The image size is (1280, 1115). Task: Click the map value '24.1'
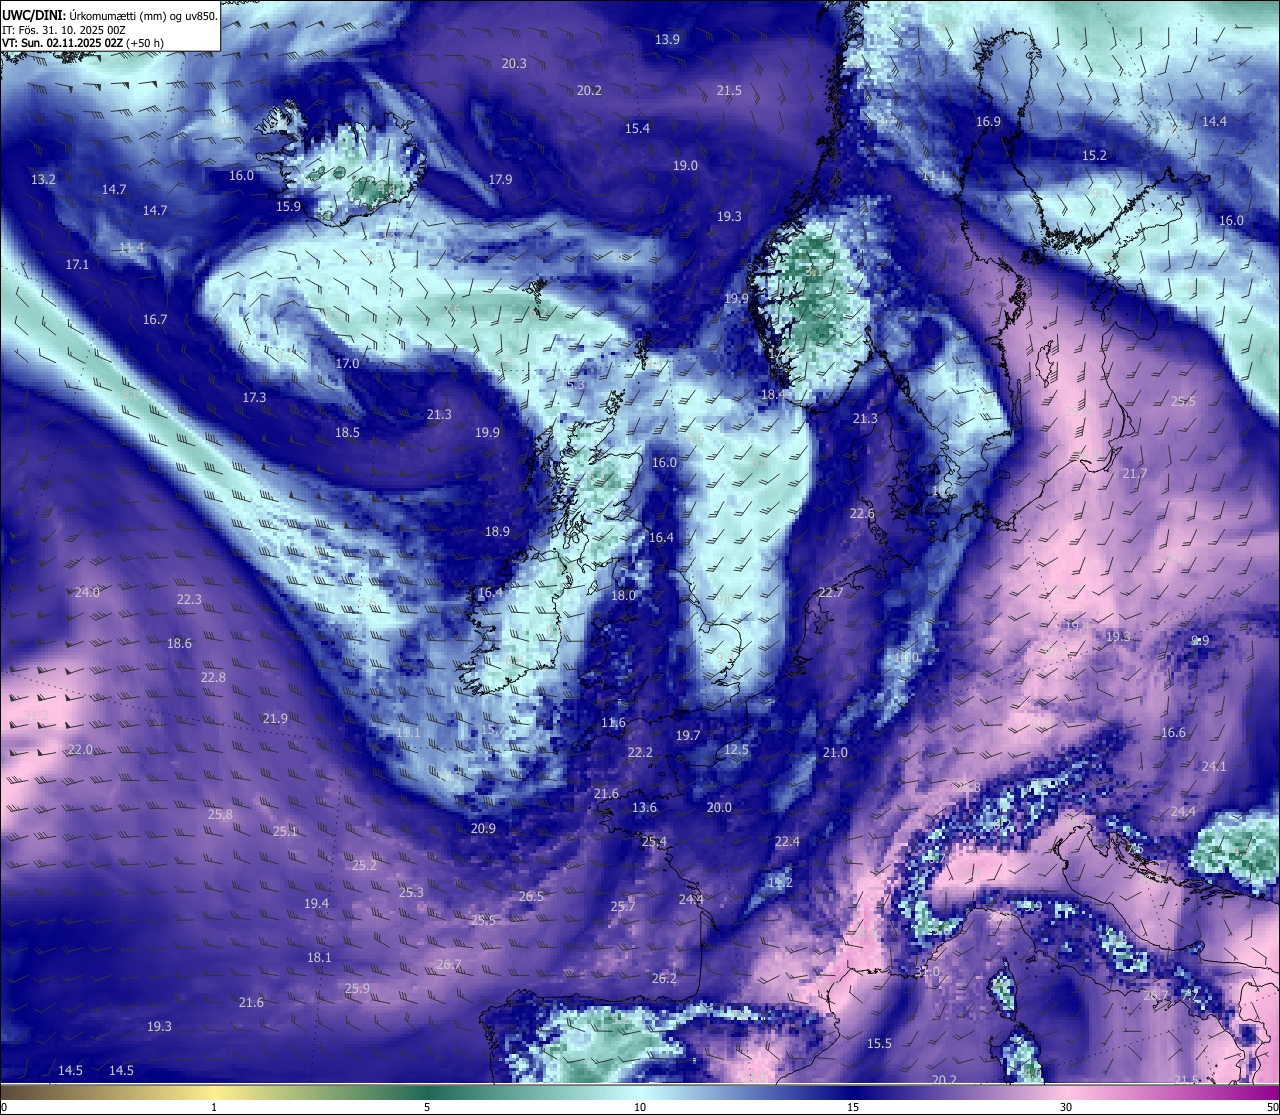pos(1214,766)
